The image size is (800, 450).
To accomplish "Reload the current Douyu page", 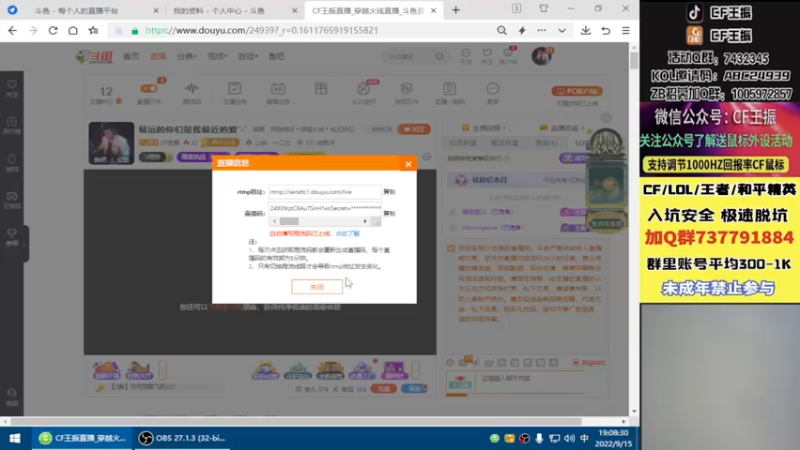I will coord(53,31).
